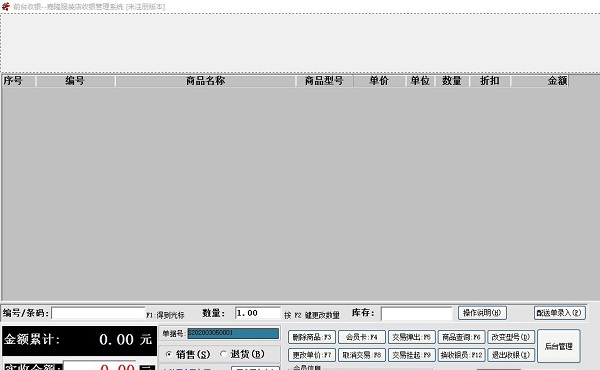Image resolution: width=600 pixels, height=370 pixels.
Task: Click the 单位 column header
Action: point(420,81)
